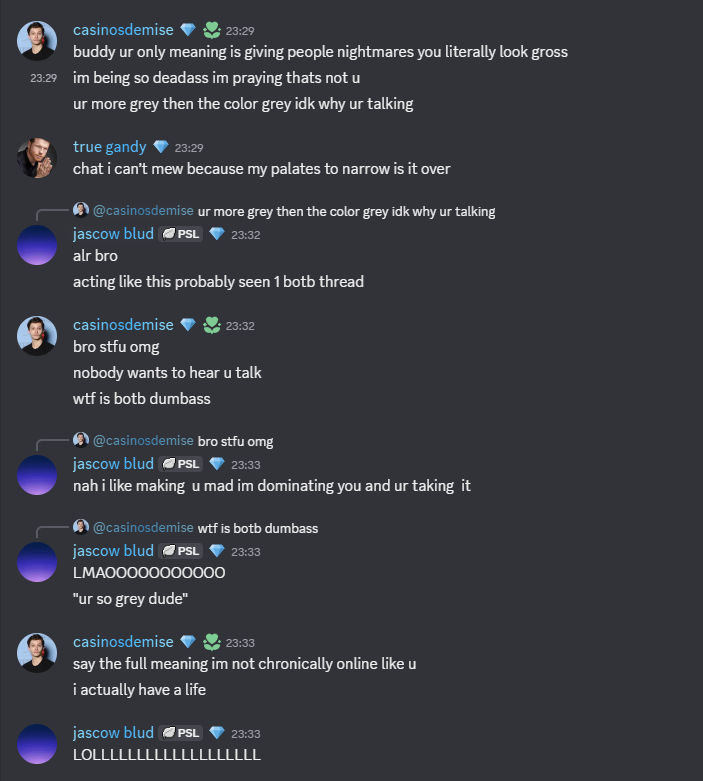Image resolution: width=703 pixels, height=781 pixels.
Task: Click the green leaf badge on casinosdemise 23:32 message
Action: (212, 325)
